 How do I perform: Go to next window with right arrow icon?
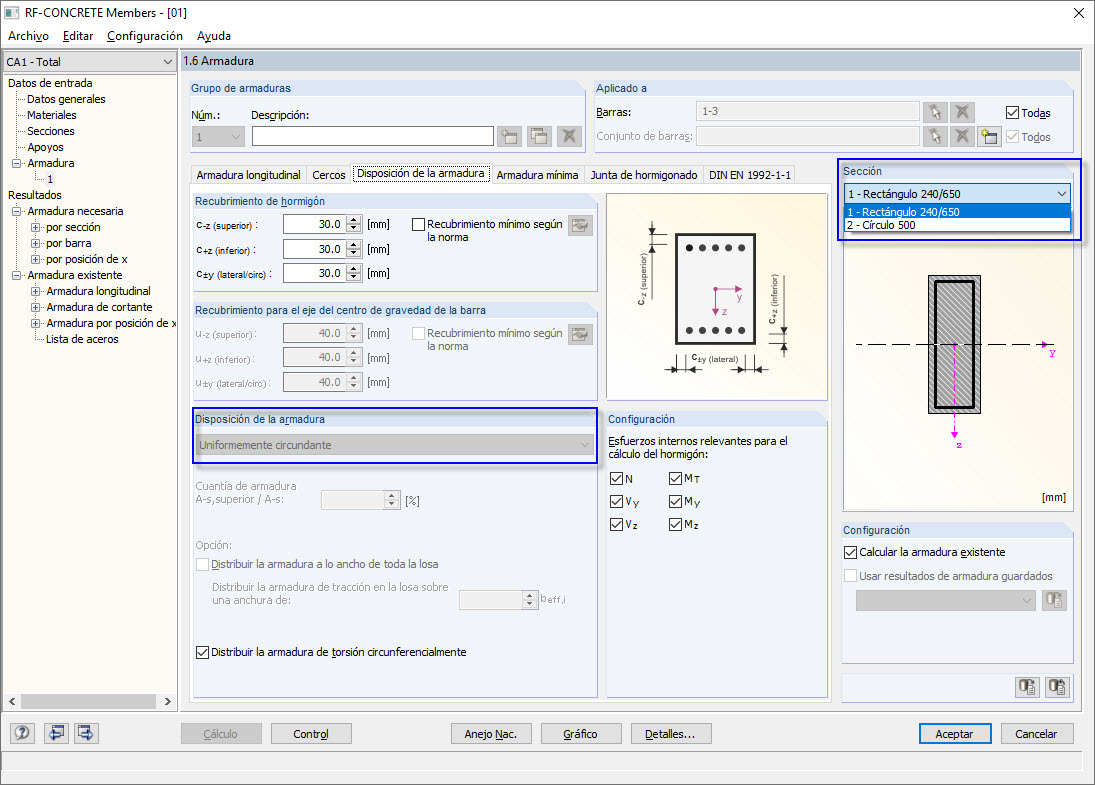click(x=86, y=733)
